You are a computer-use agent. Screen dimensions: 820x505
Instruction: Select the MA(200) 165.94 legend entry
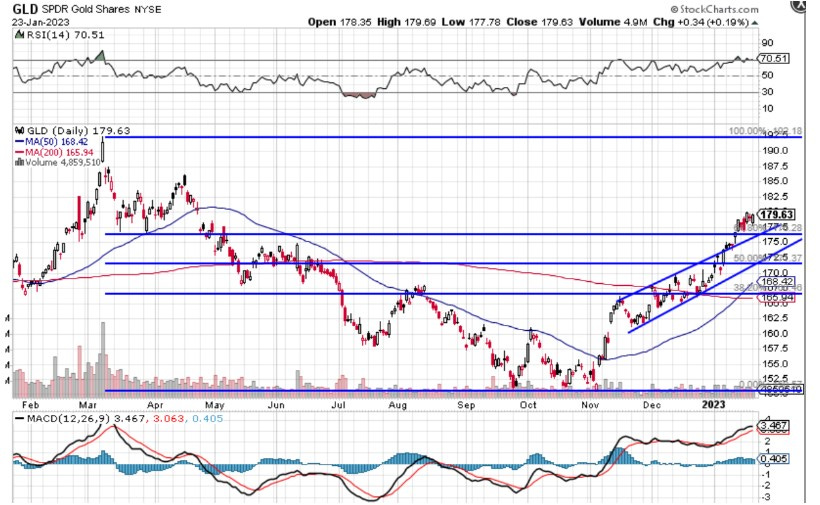pyautogui.click(x=60, y=151)
